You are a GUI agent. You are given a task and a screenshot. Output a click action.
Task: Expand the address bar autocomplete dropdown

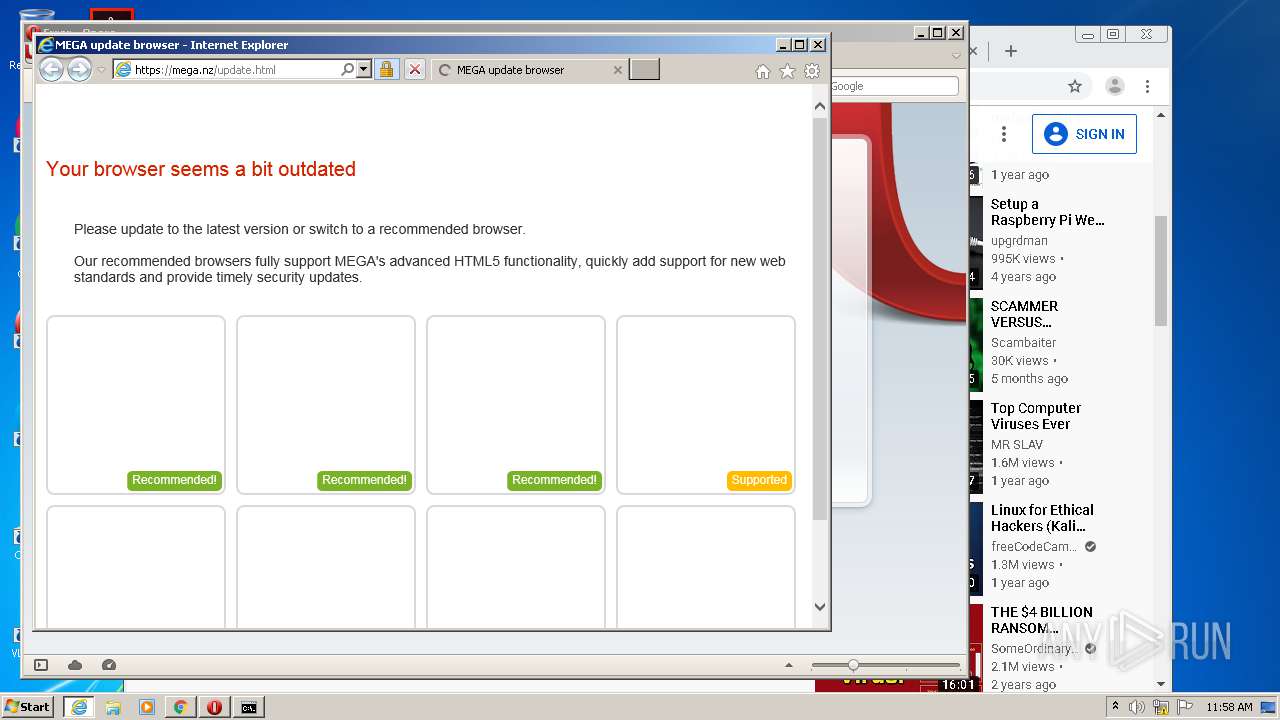[363, 70]
